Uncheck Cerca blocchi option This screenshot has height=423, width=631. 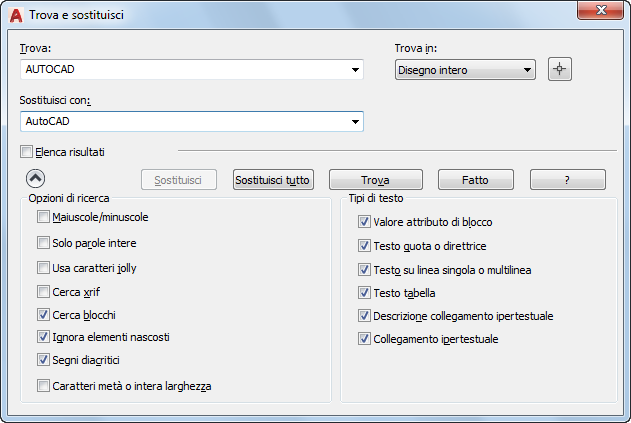point(43,314)
